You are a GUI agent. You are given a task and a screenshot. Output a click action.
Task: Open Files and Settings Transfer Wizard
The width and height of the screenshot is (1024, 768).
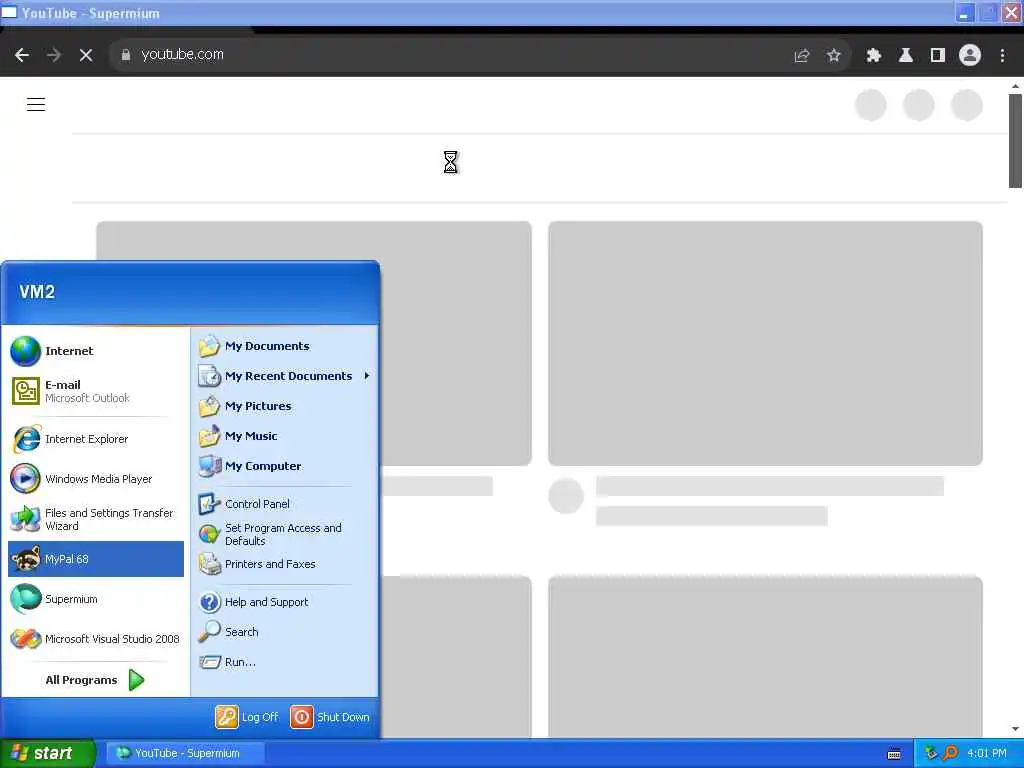95,519
